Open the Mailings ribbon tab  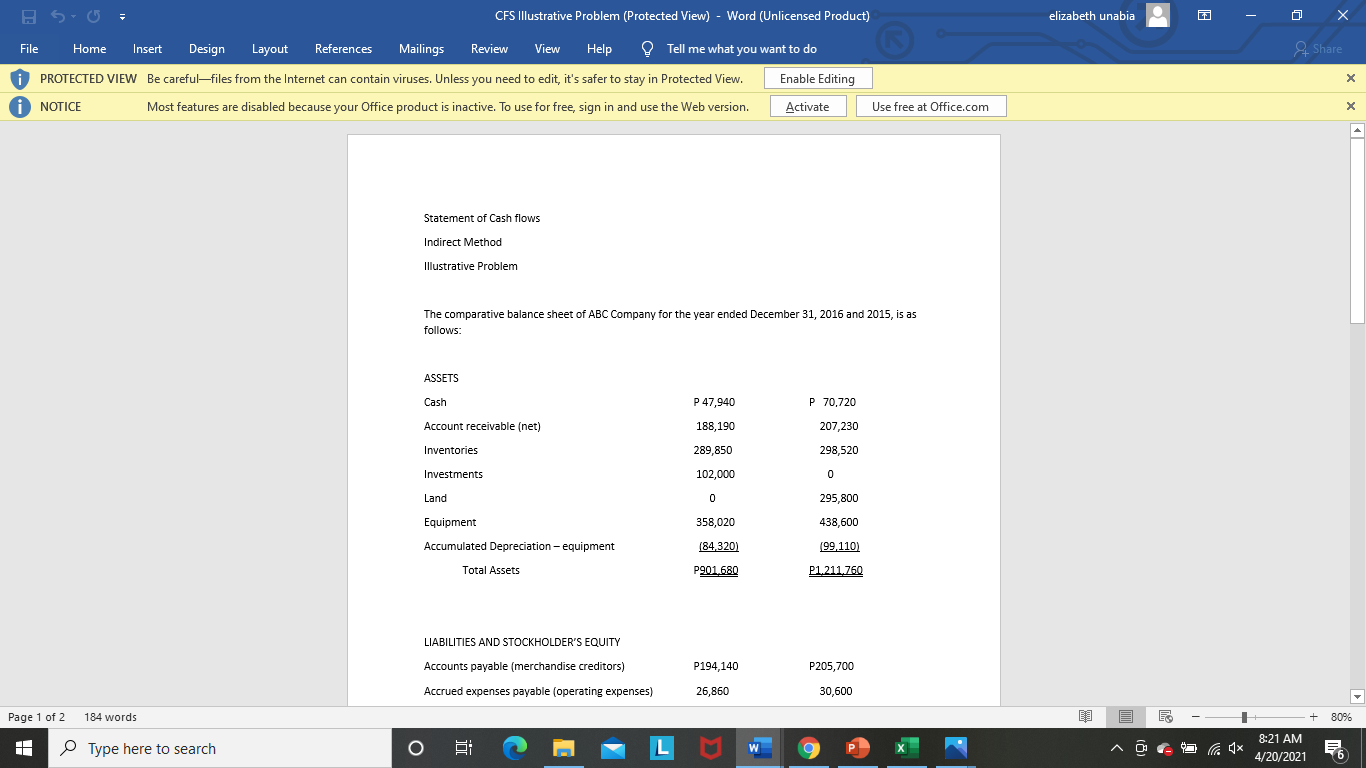(x=421, y=48)
